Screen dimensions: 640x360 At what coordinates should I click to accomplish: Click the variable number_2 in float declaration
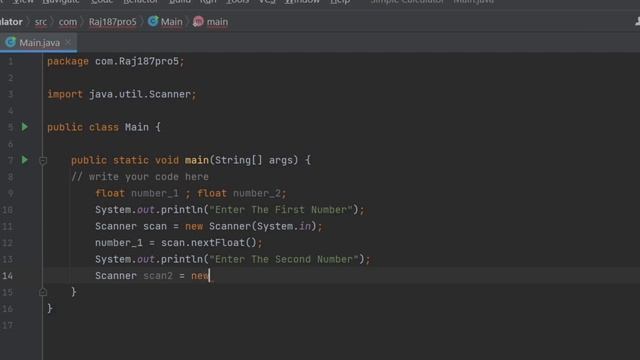tap(257, 193)
